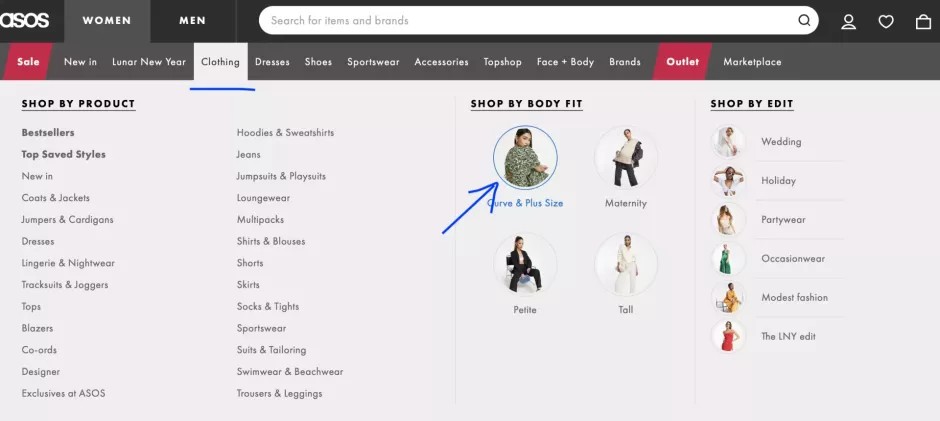Click the Partywear edit thumbnail
The height and width of the screenshot is (421, 940).
(x=728, y=219)
